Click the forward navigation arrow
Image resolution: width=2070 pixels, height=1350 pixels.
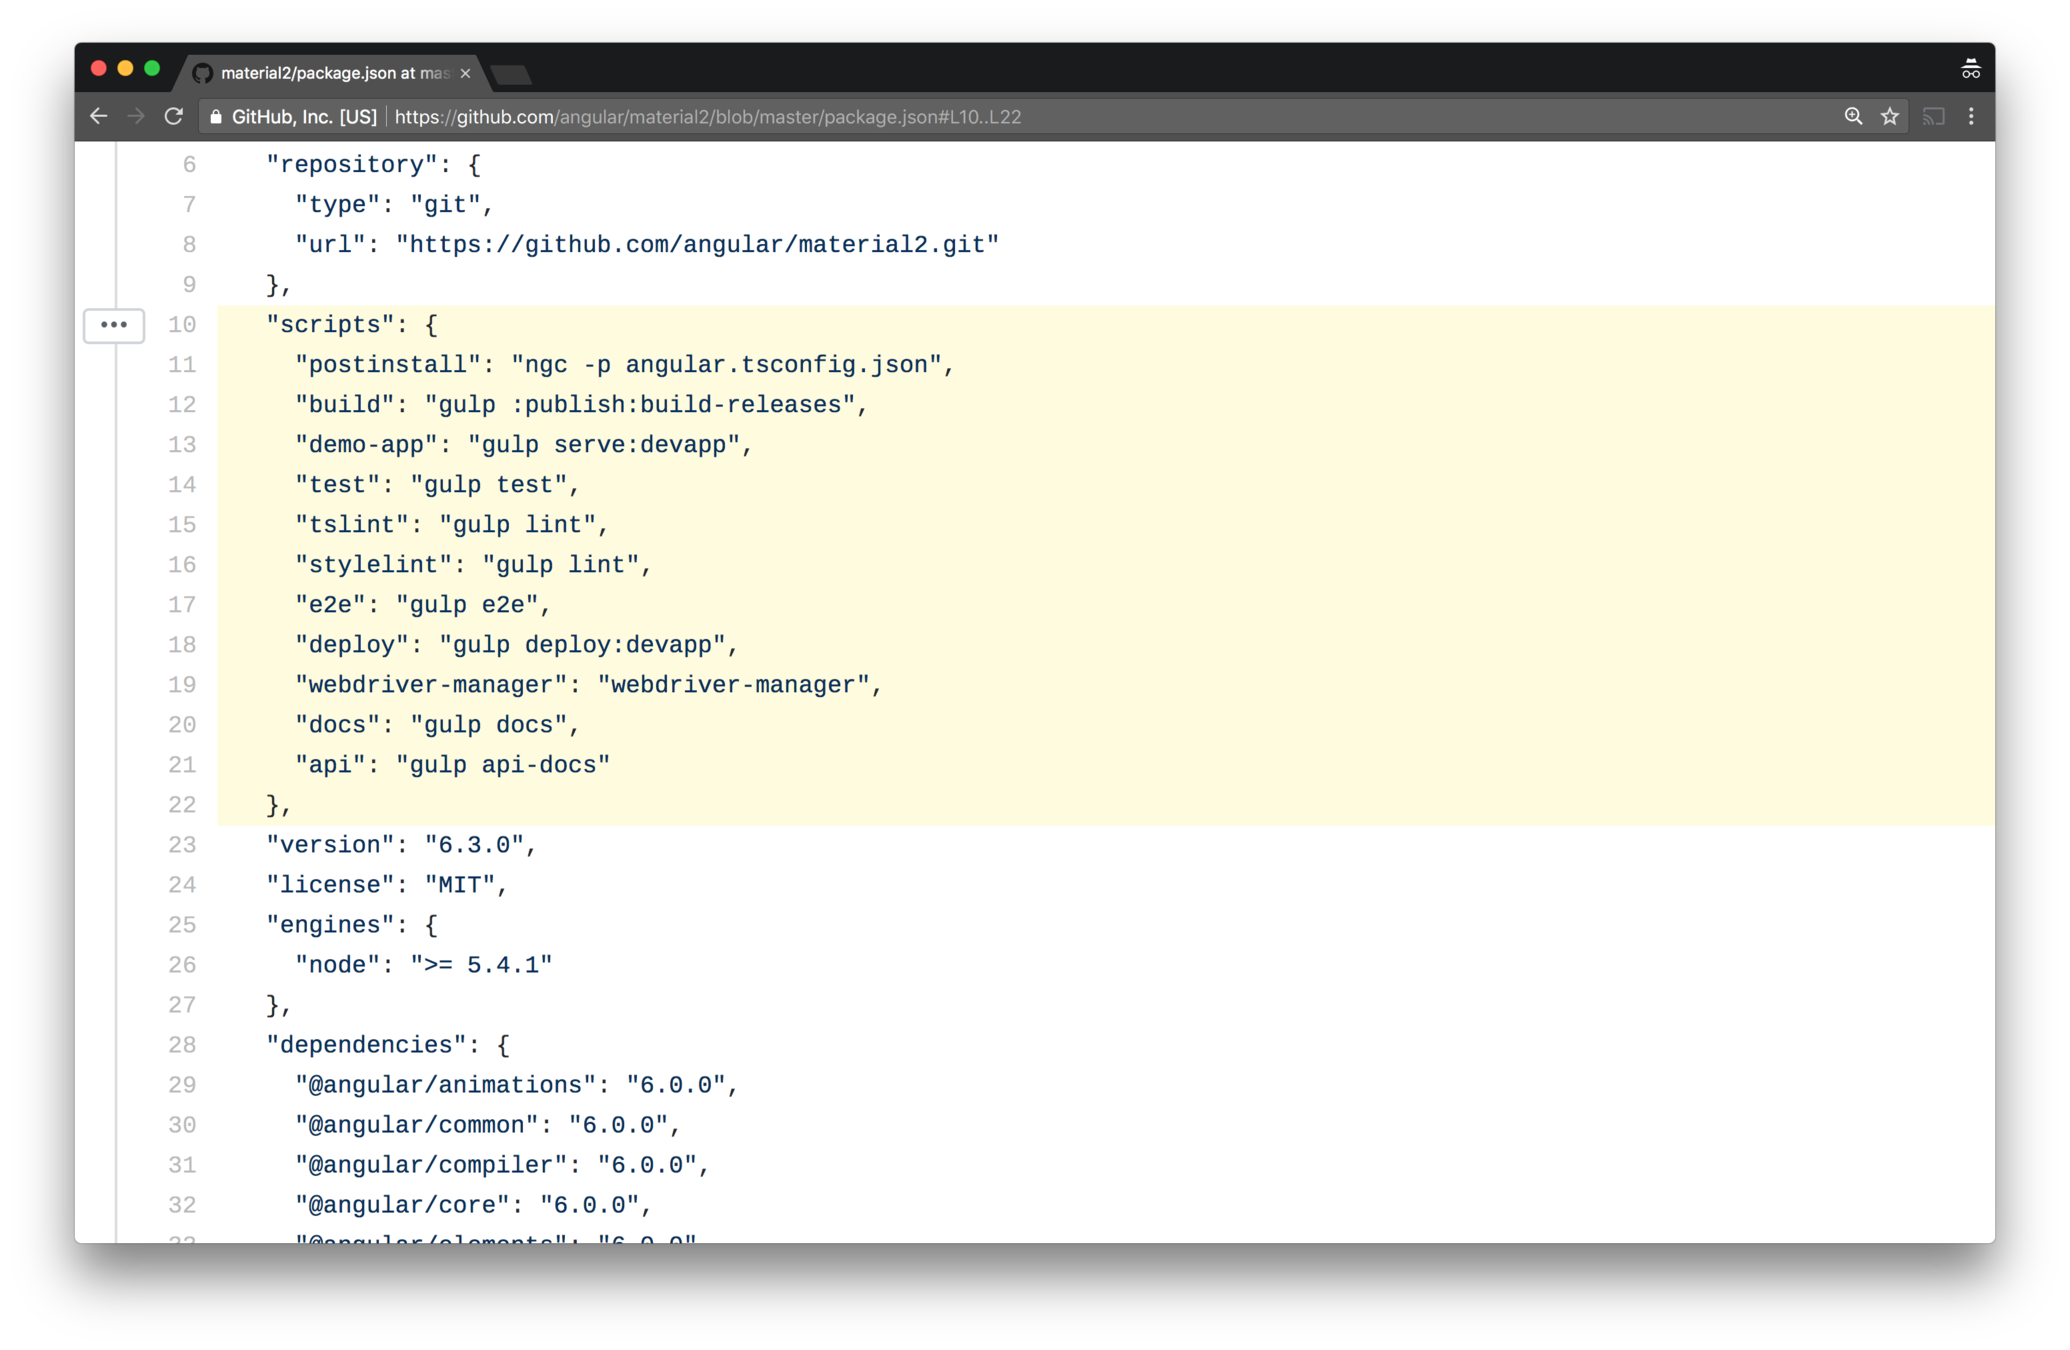136,116
